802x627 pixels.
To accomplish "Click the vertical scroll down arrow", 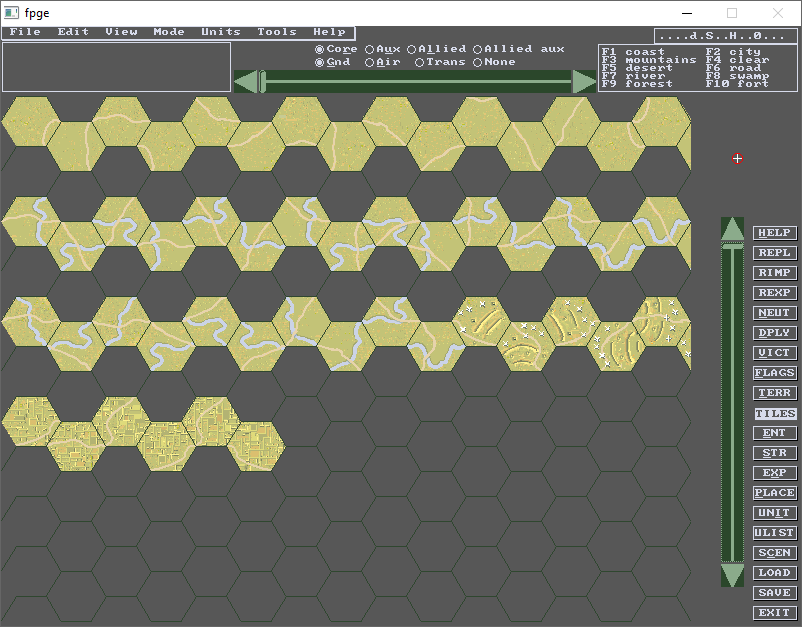I will 732,575.
